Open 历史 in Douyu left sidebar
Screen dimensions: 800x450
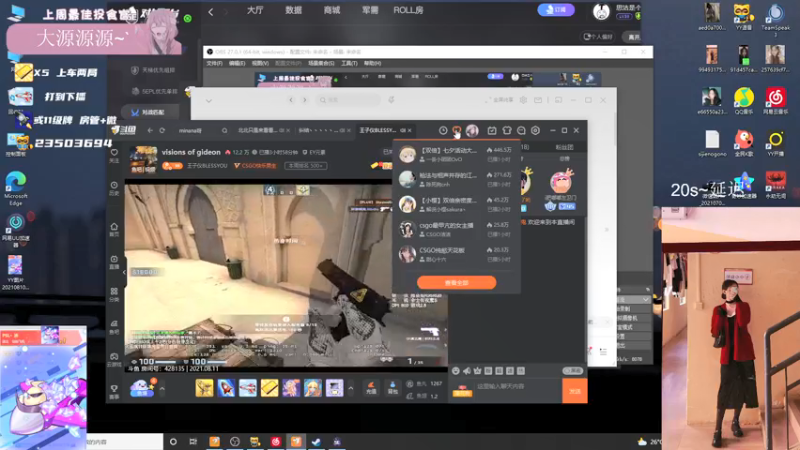[x=114, y=188]
